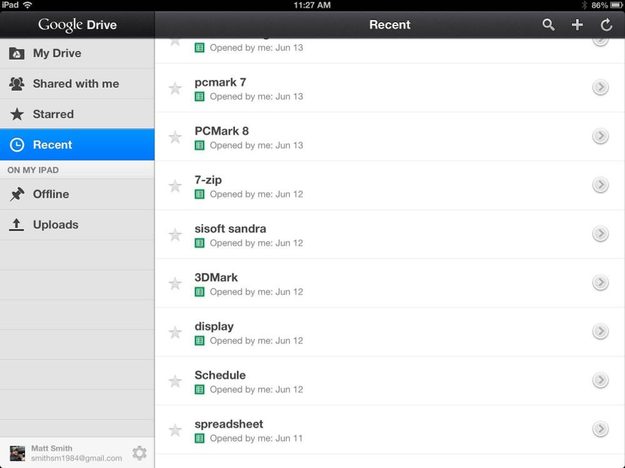The height and width of the screenshot is (468, 625).
Task: Go to Shared with me
Action: [x=77, y=84]
